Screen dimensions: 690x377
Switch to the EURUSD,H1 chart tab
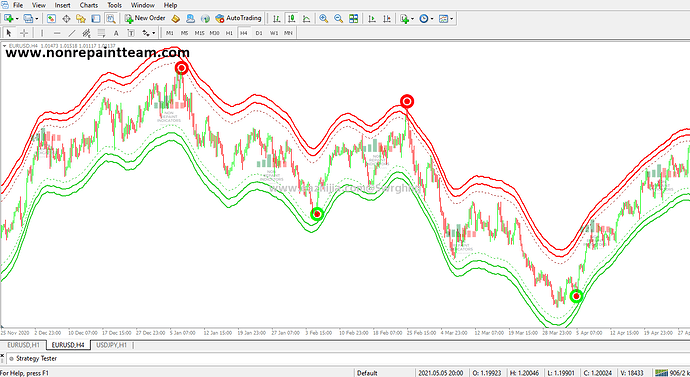coord(23,345)
